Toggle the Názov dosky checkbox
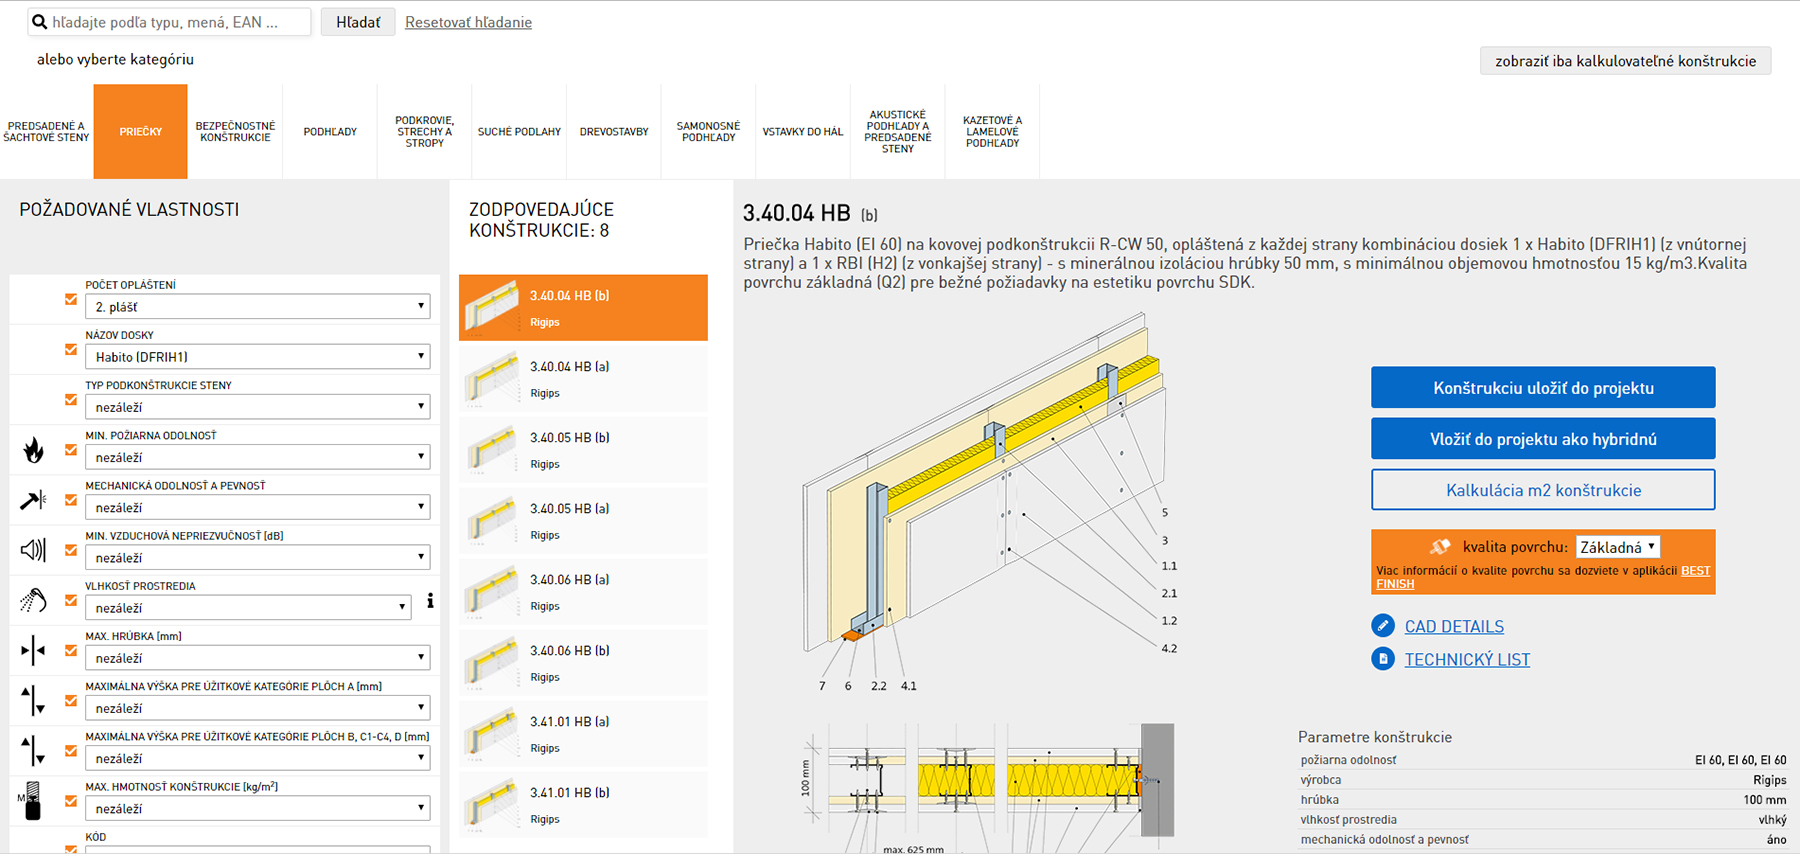This screenshot has height=854, width=1800. (x=71, y=349)
